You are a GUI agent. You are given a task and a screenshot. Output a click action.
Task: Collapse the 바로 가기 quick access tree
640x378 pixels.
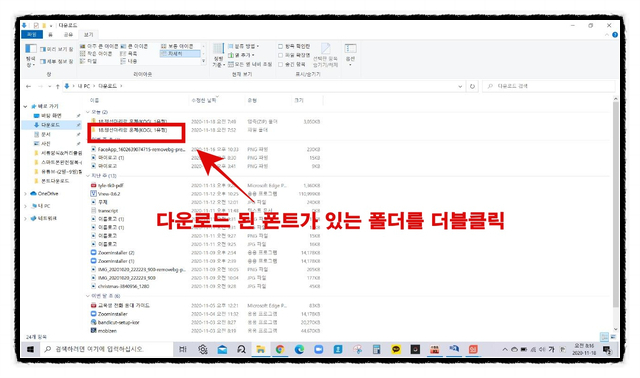pos(25,107)
